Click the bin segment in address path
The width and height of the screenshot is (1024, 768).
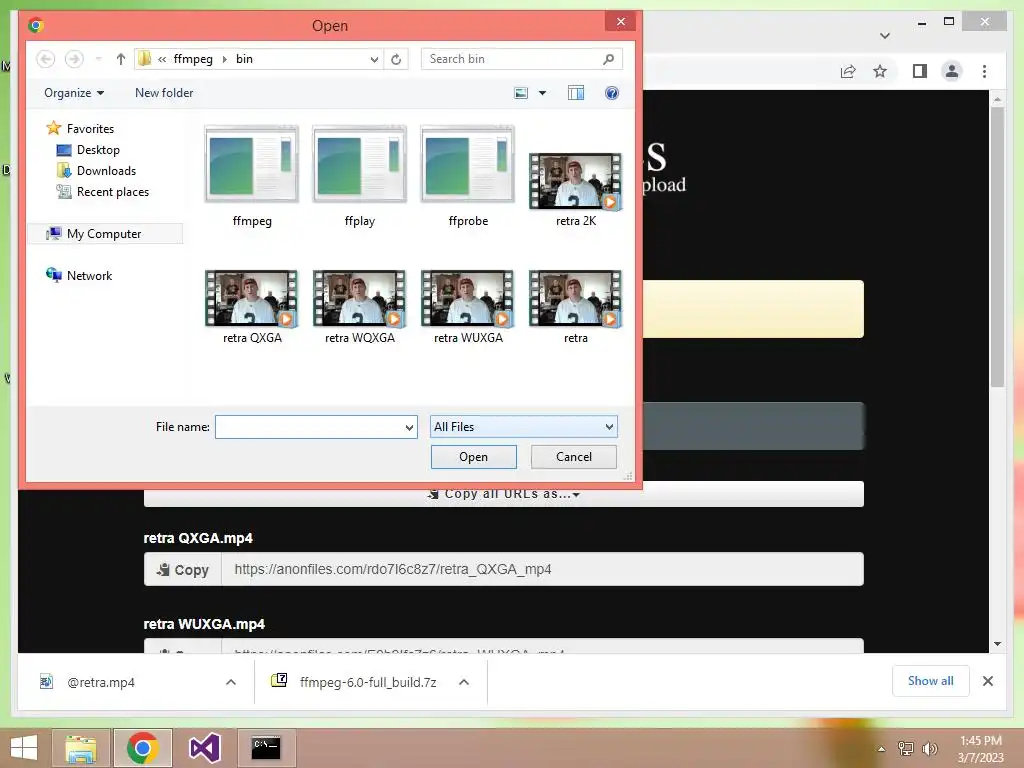[244, 59]
